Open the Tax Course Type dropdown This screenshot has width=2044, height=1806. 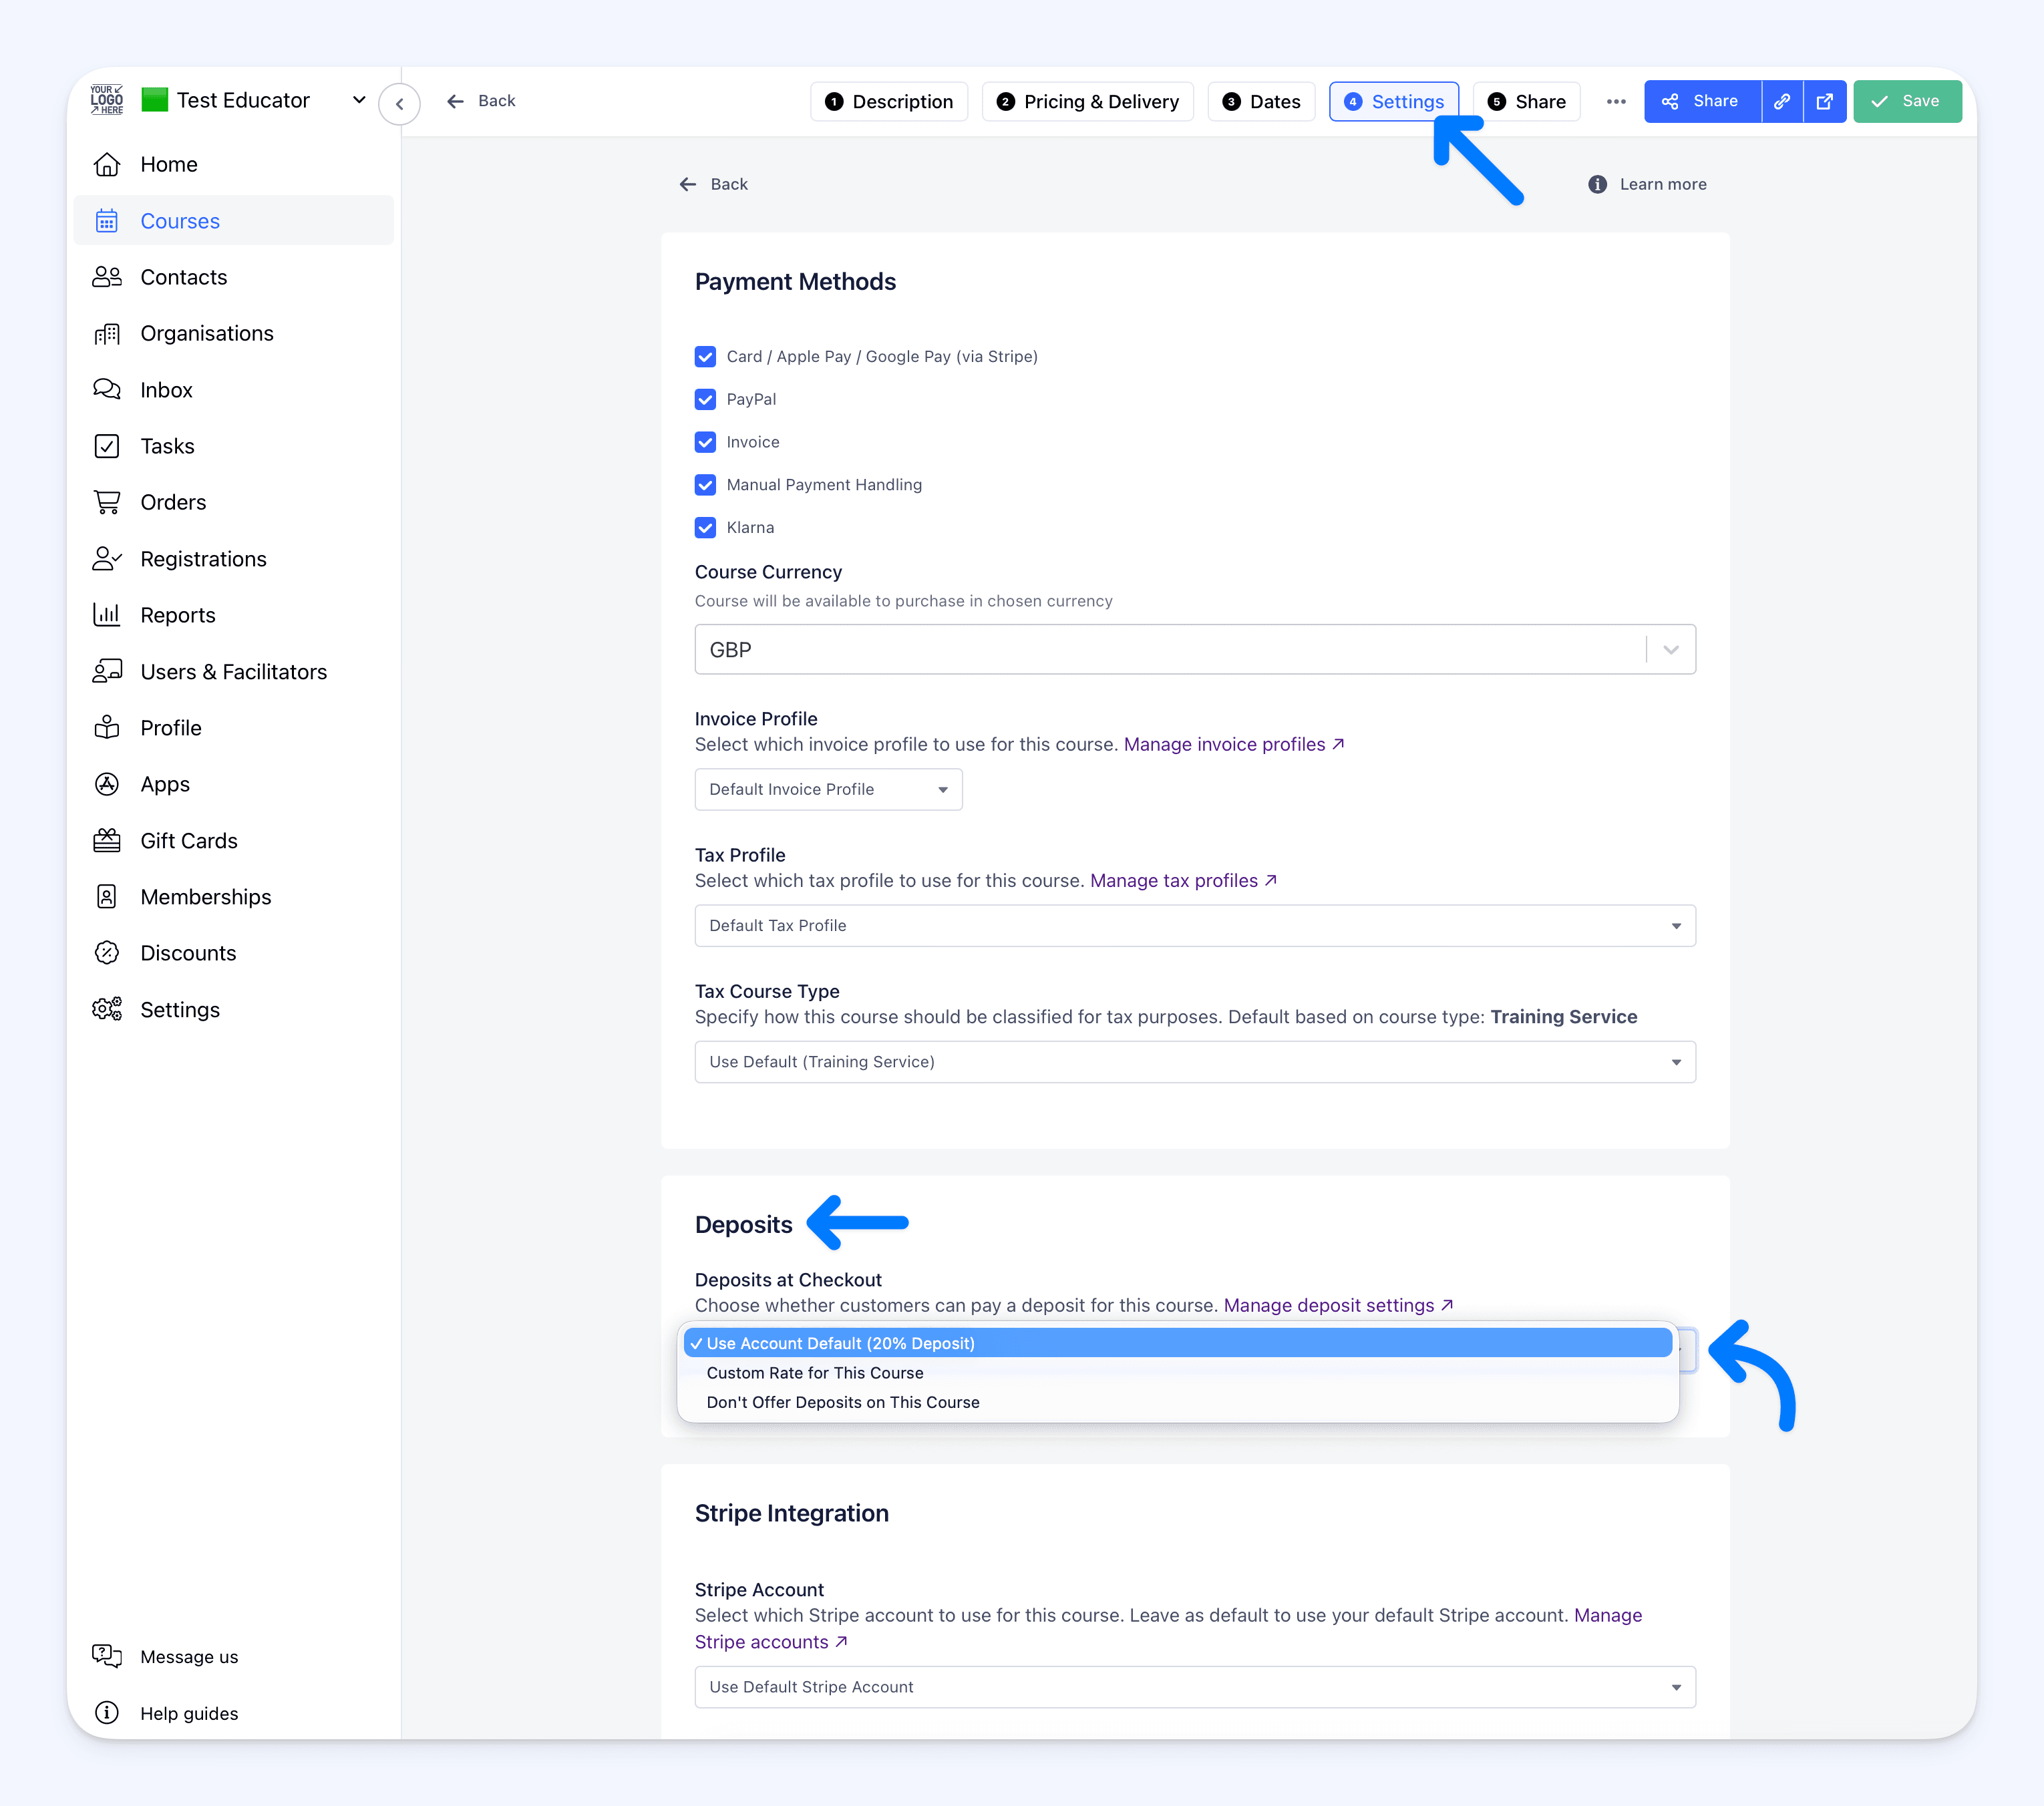tap(1195, 1062)
